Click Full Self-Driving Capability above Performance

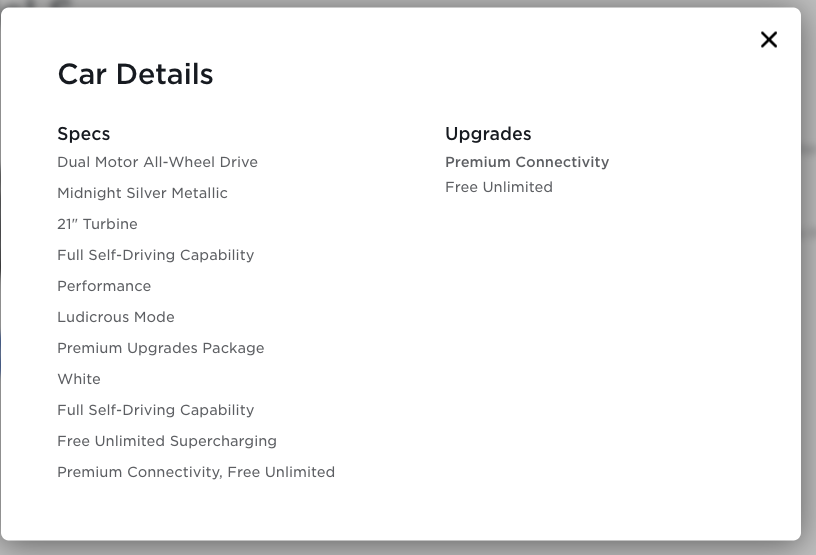[x=155, y=255]
